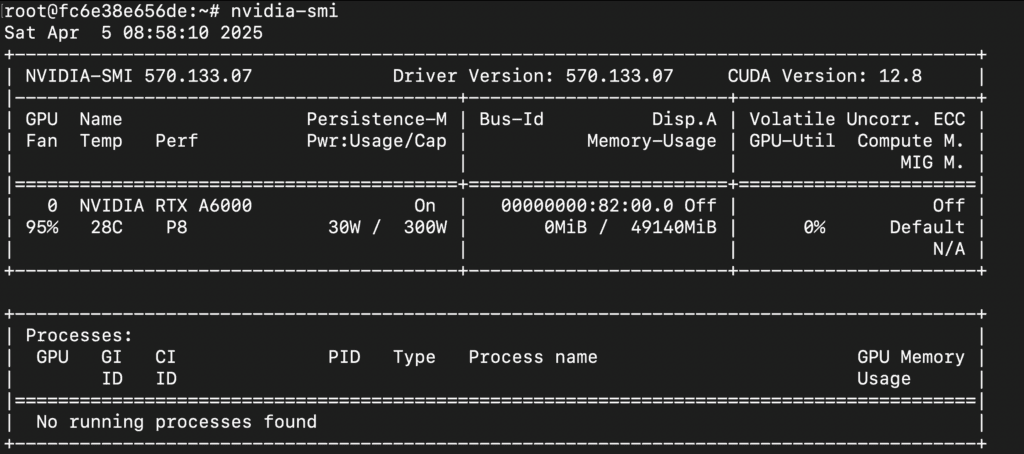Click the Volatile Uncorr. ECC header
Screen dimensions: 1024x454
pos(857,119)
